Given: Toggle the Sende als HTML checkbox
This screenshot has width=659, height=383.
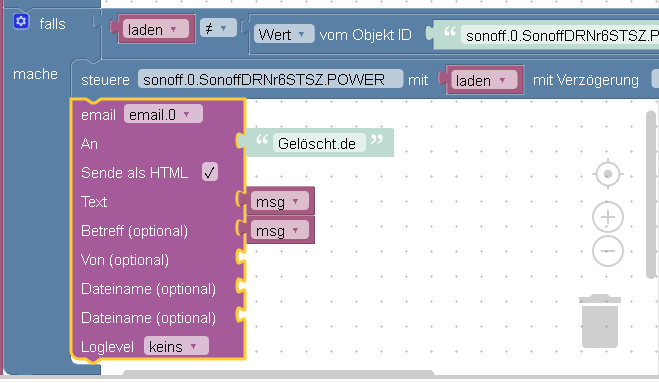Looking at the screenshot, I should coord(210,172).
